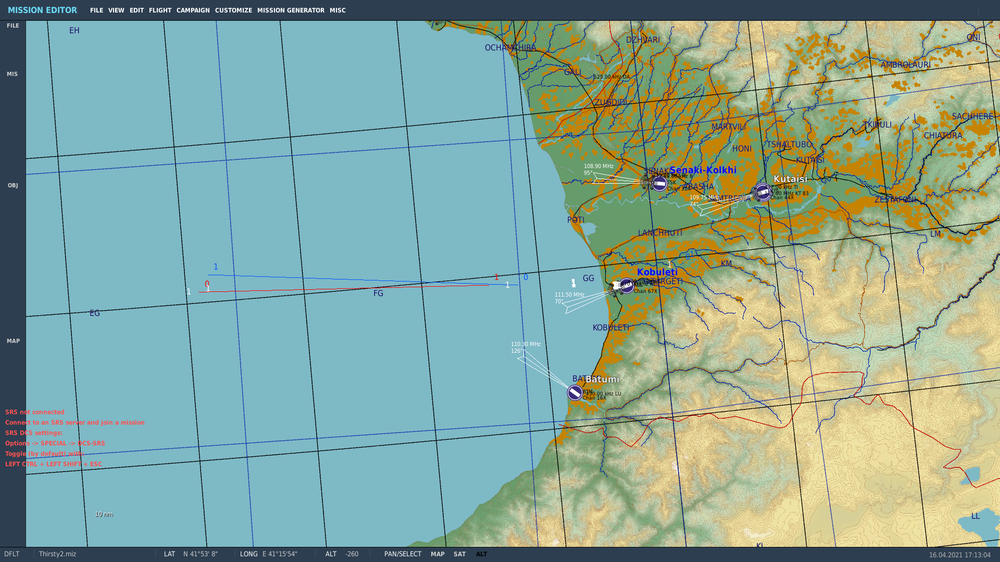1000x562 pixels.
Task: Click the Senaki-Kolkhi airbase icon
Action: point(659,184)
